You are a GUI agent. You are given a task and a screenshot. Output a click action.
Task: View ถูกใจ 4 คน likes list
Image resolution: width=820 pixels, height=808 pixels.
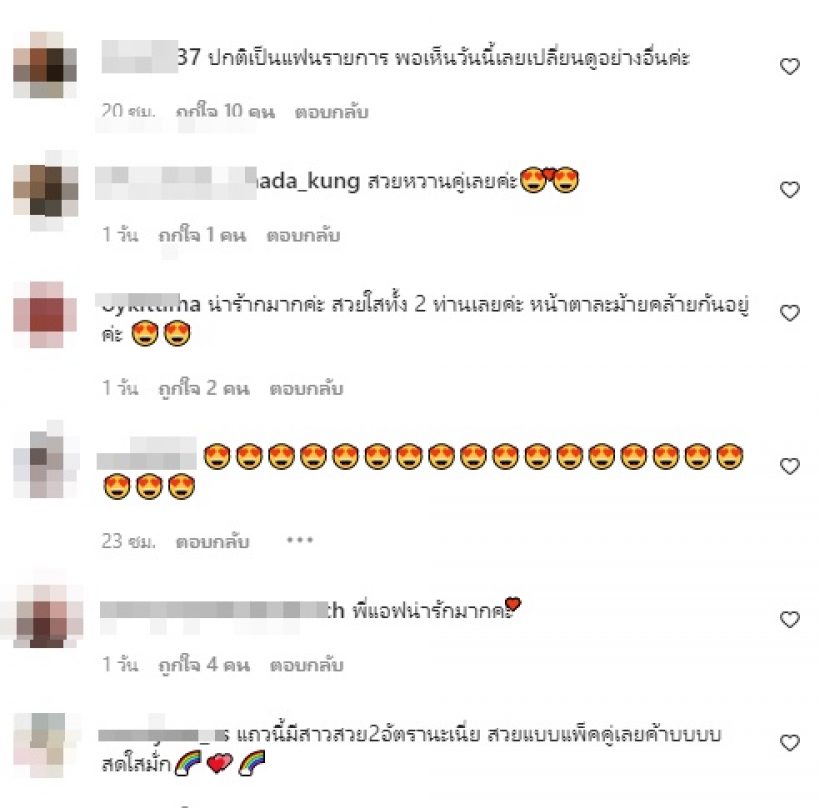coord(204,665)
